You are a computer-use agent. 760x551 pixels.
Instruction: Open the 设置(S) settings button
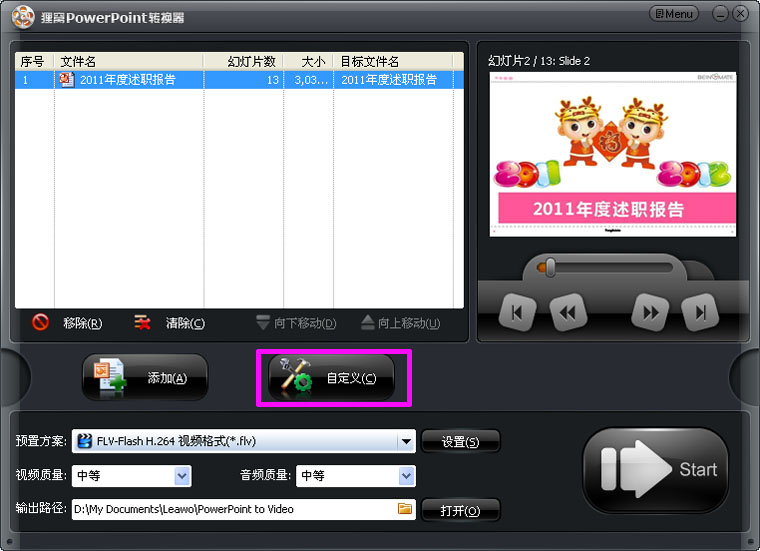point(460,441)
